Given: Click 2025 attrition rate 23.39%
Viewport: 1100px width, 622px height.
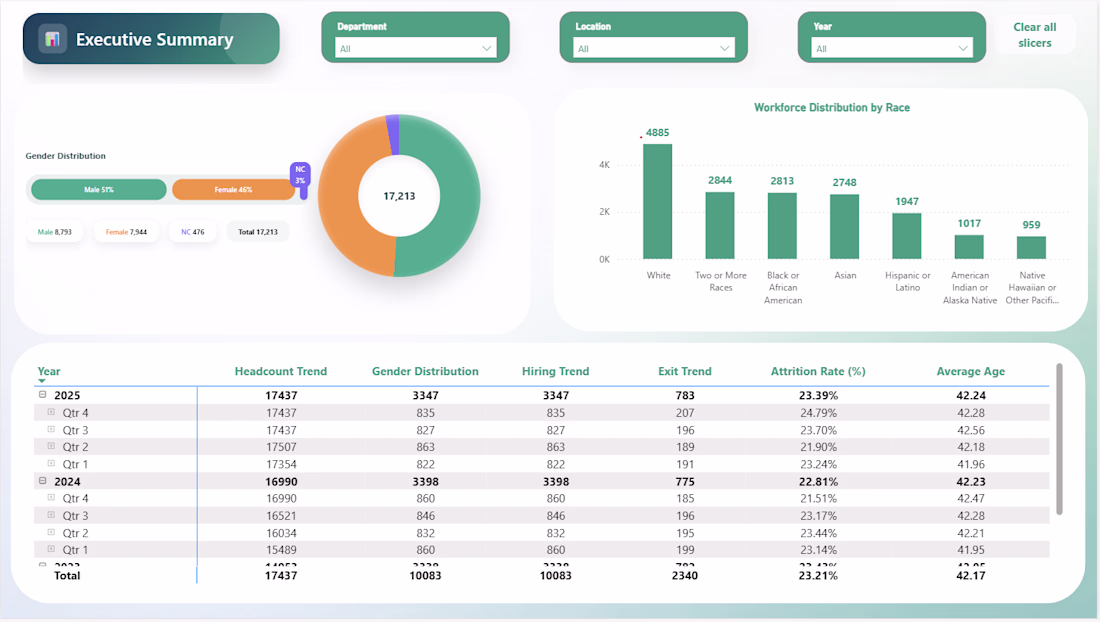Looking at the screenshot, I should (818, 395).
